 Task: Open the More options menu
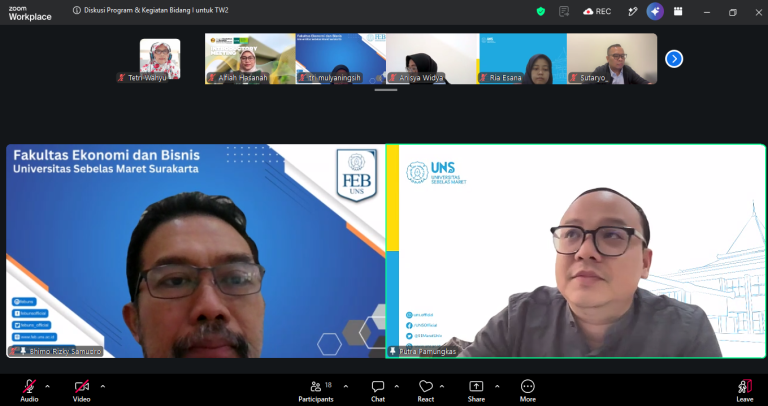[x=528, y=390]
